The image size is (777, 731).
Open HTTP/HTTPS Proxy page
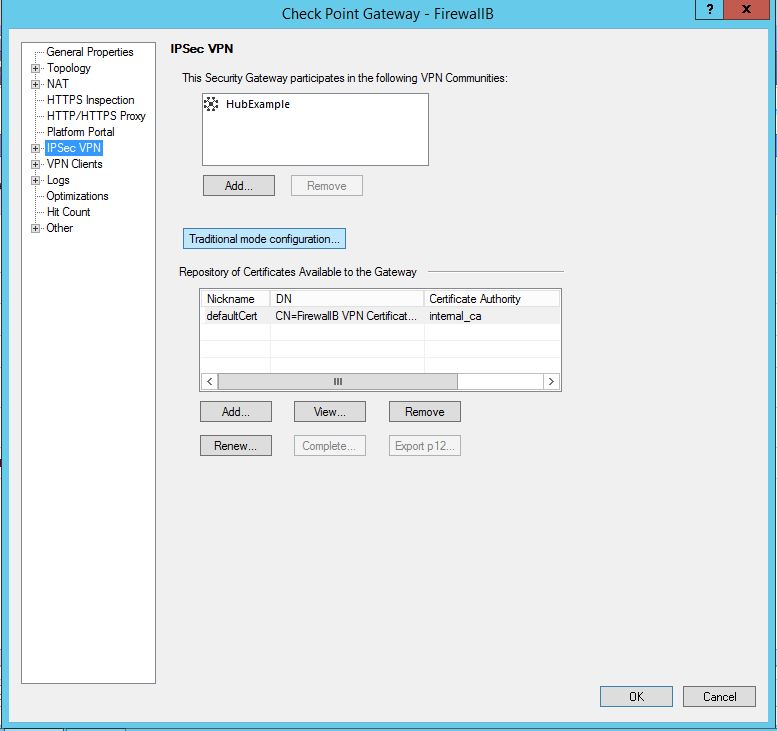click(x=96, y=116)
